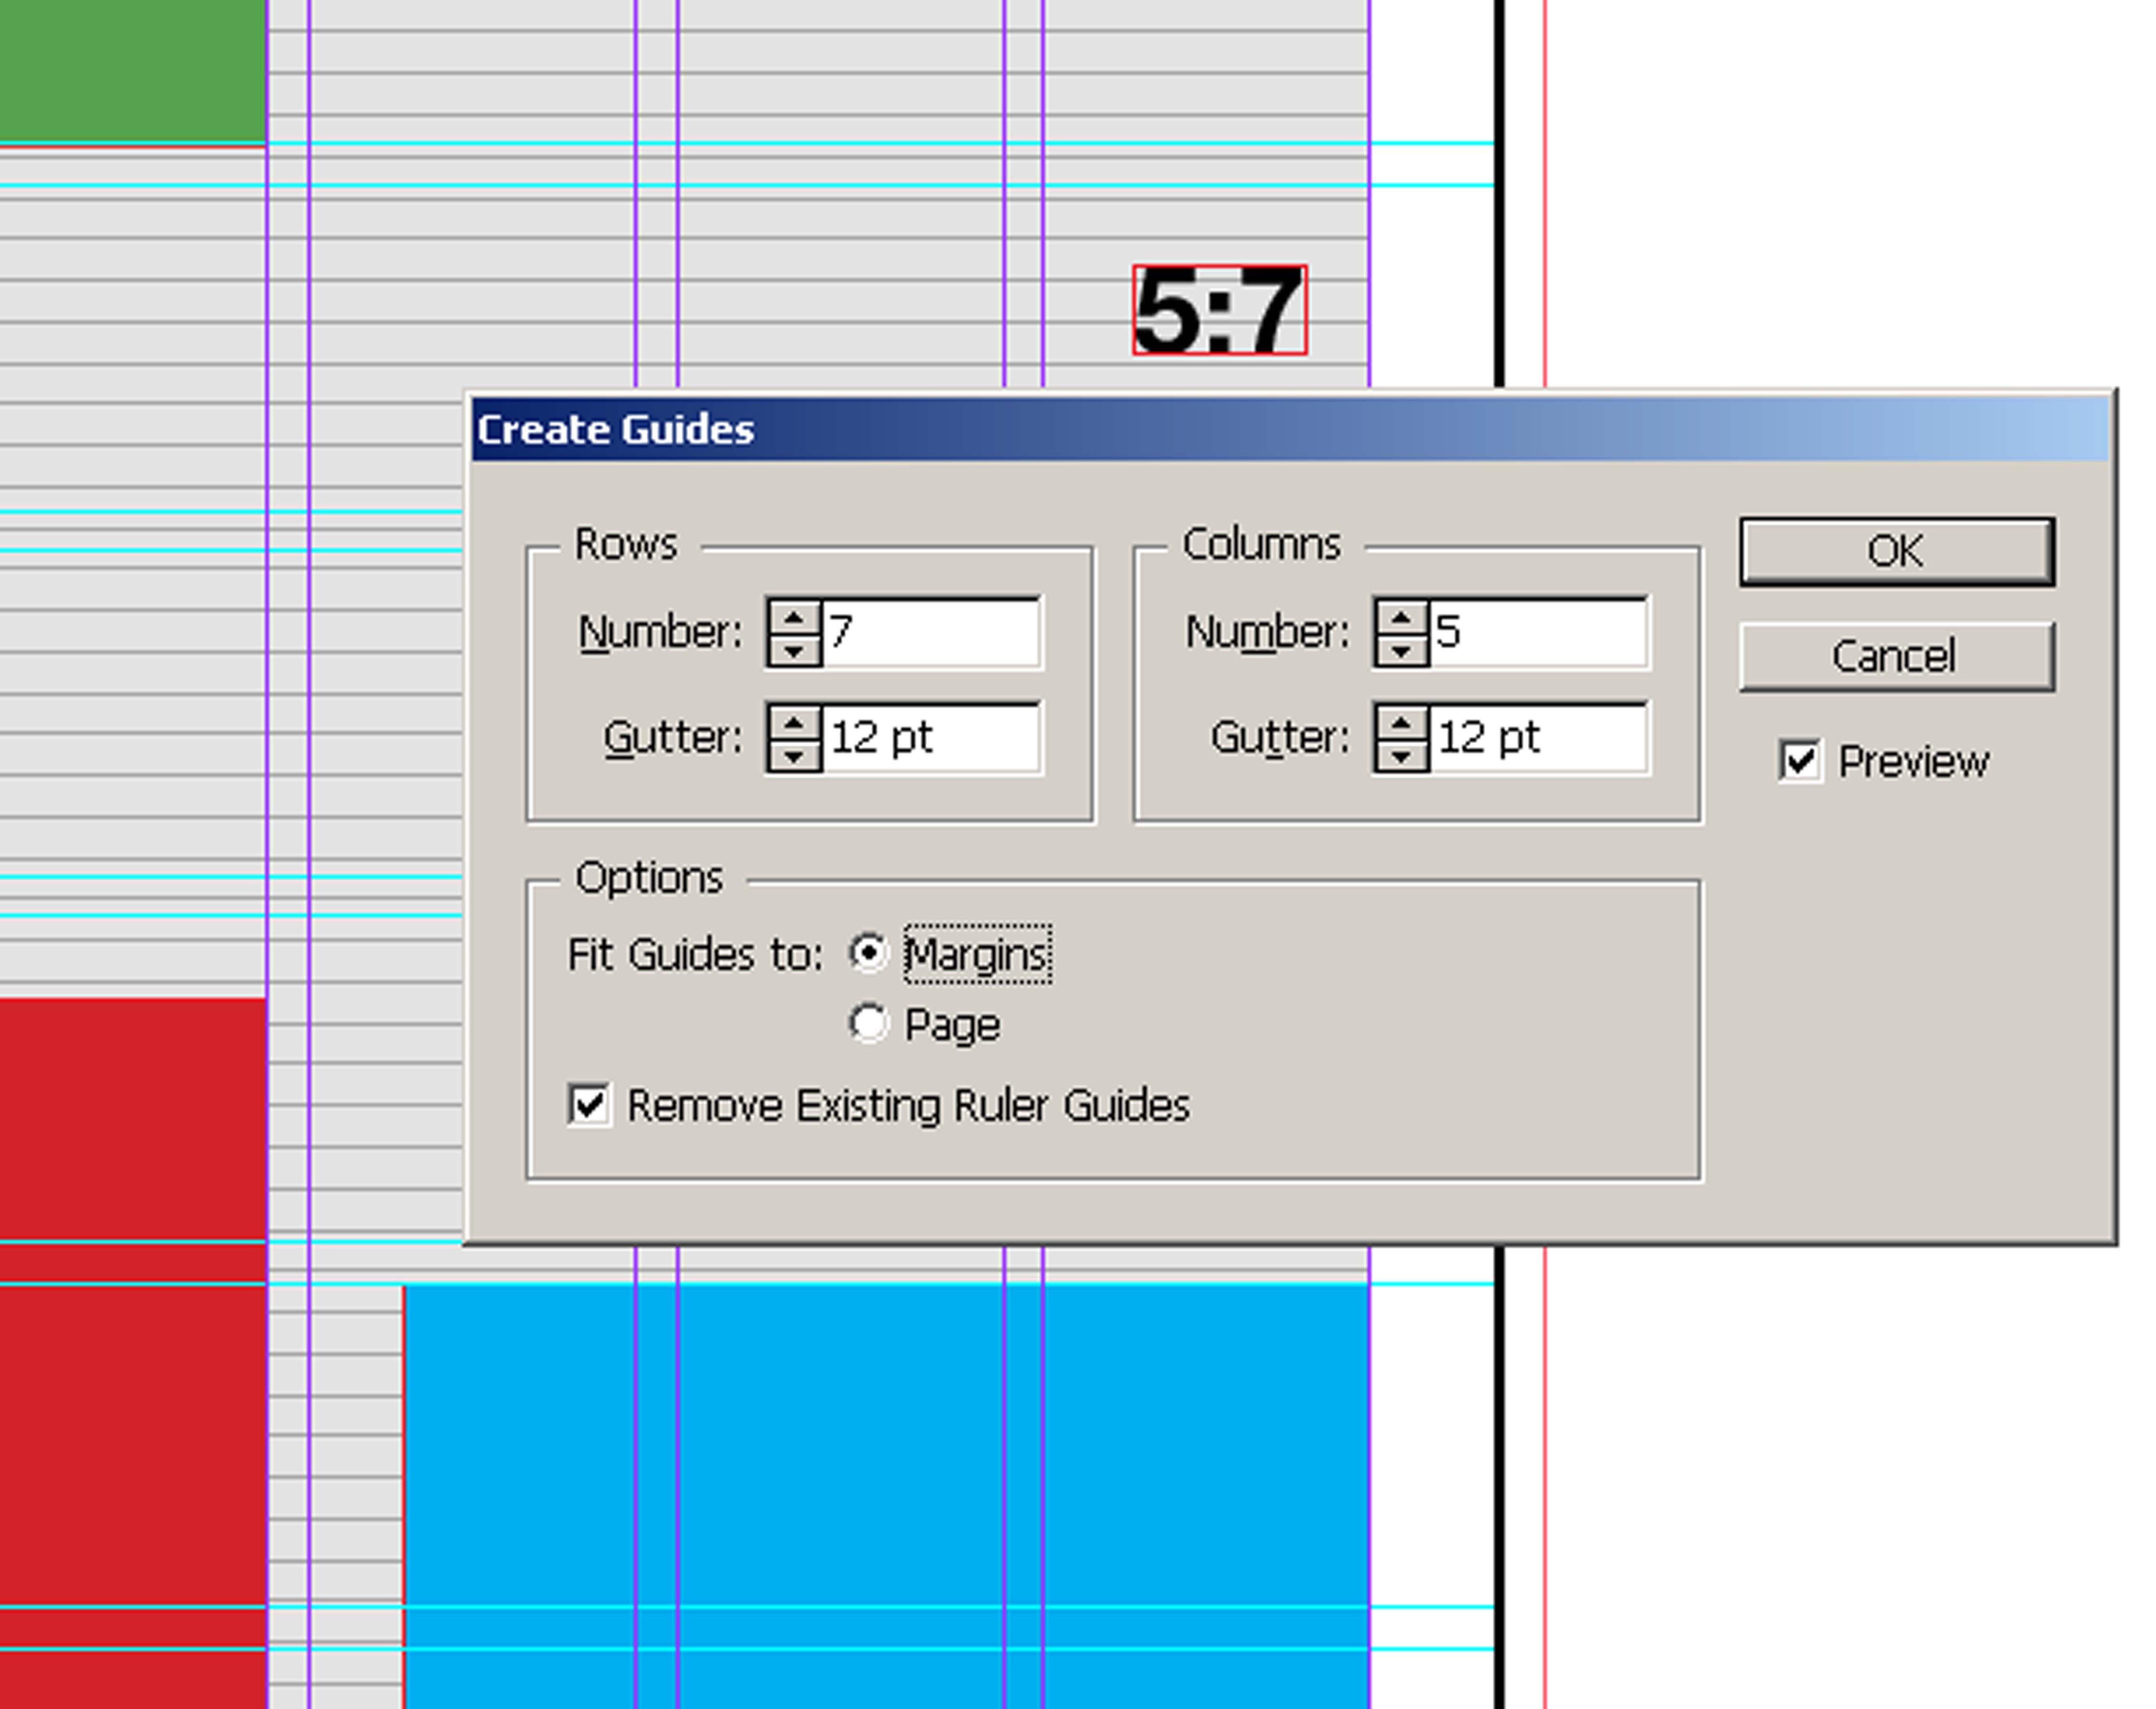The height and width of the screenshot is (1709, 2156).
Task: Increase Rows Number with up arrow
Action: click(794, 618)
